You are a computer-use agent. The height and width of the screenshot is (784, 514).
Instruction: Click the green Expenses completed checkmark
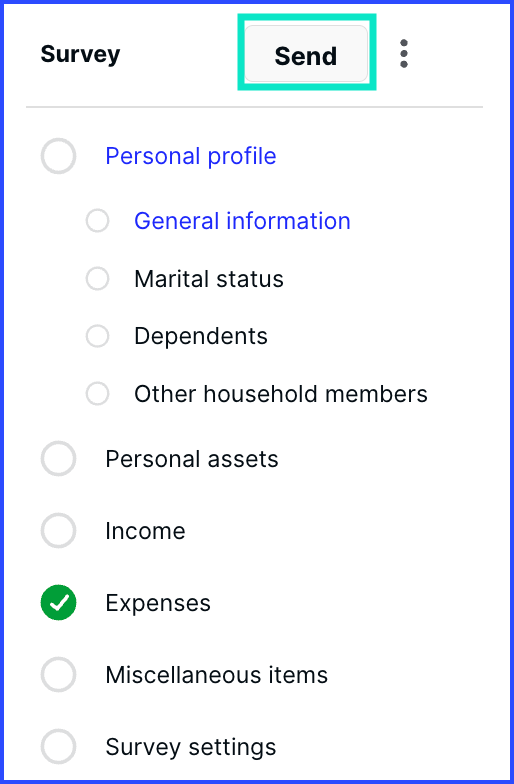[x=58, y=602]
